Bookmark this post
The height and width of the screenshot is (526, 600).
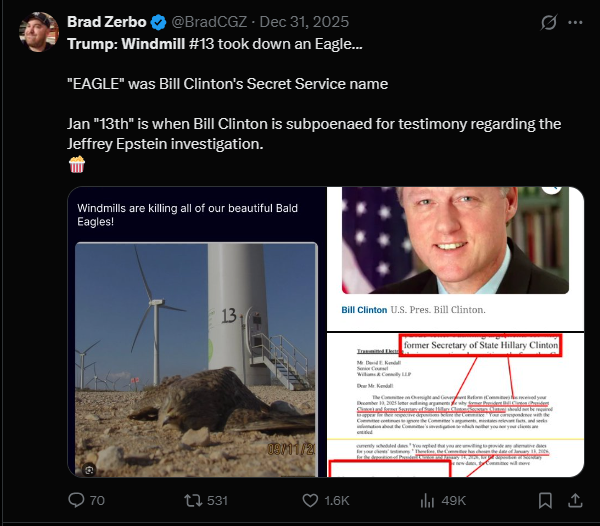tap(547, 500)
